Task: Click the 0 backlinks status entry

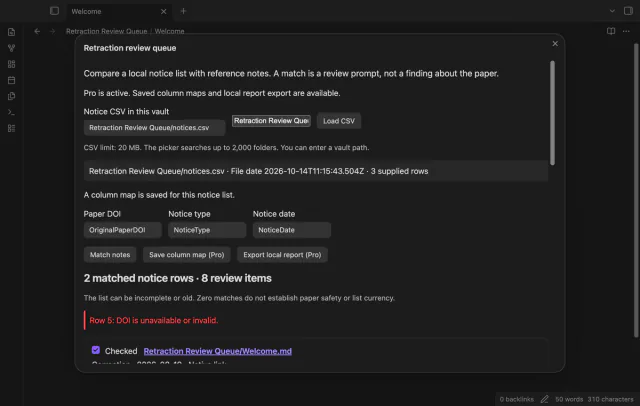Action: (516, 399)
